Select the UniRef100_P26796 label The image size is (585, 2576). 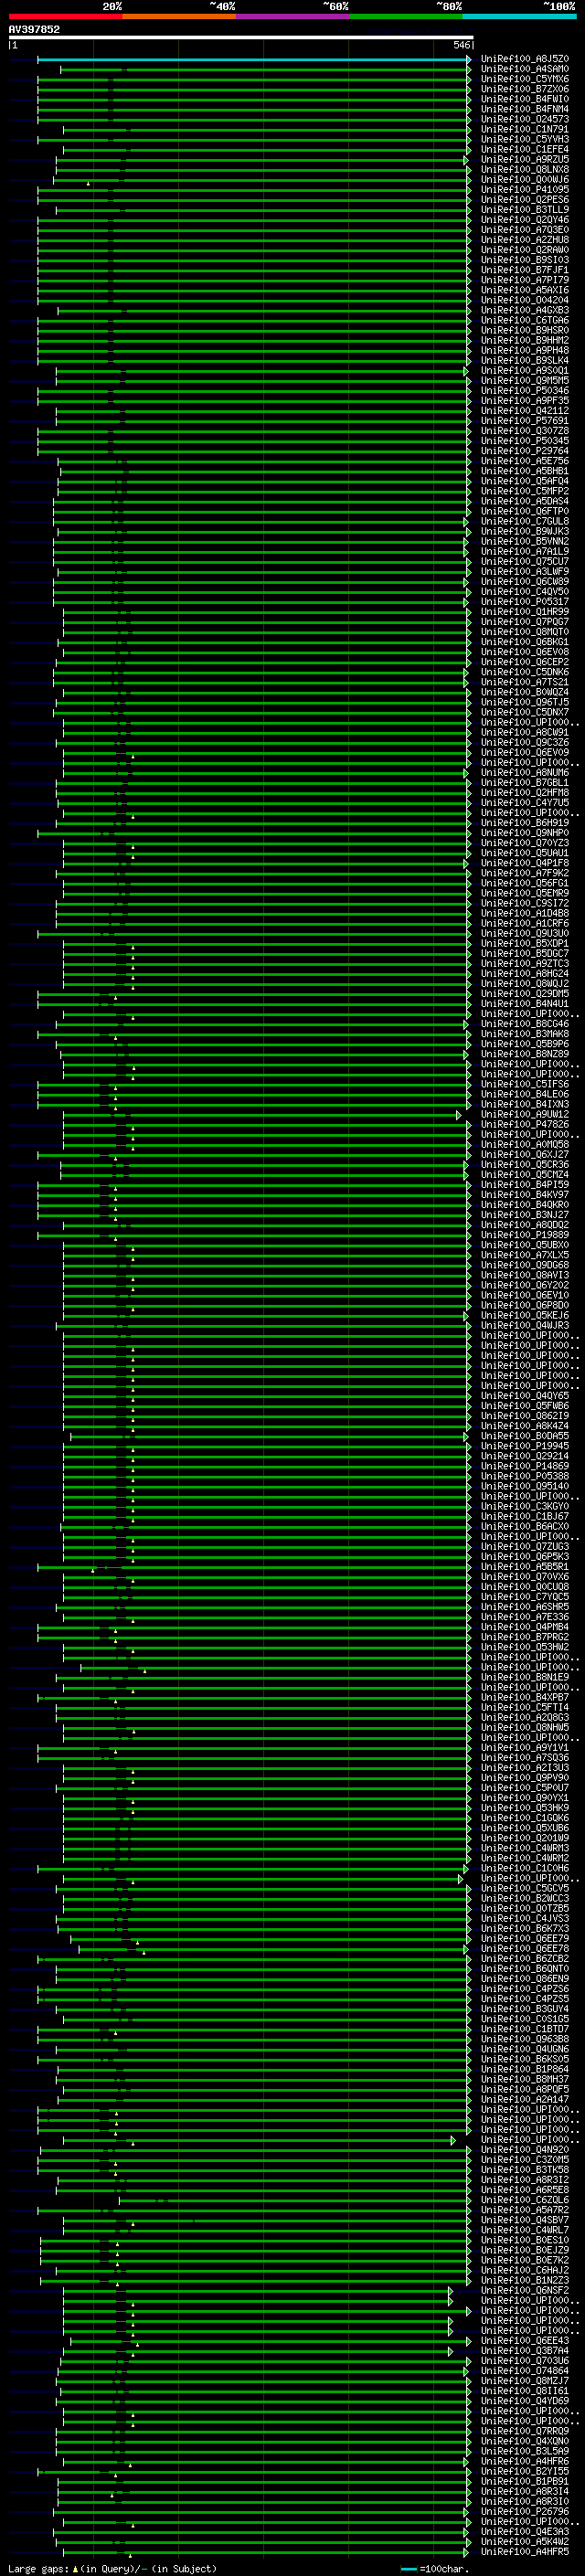[525, 2511]
